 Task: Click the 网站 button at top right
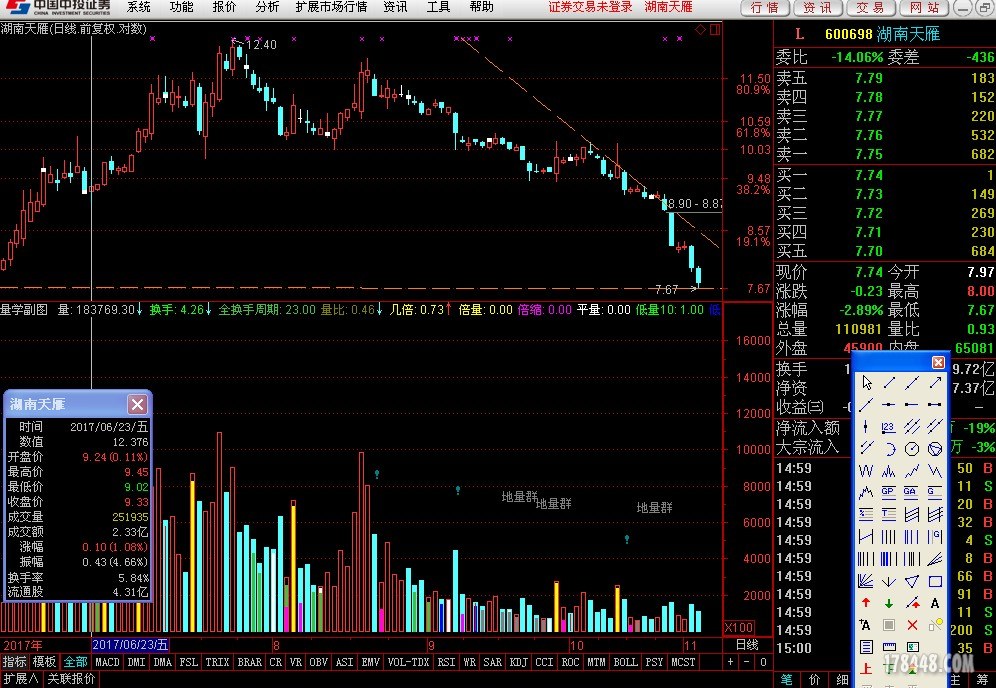click(924, 8)
